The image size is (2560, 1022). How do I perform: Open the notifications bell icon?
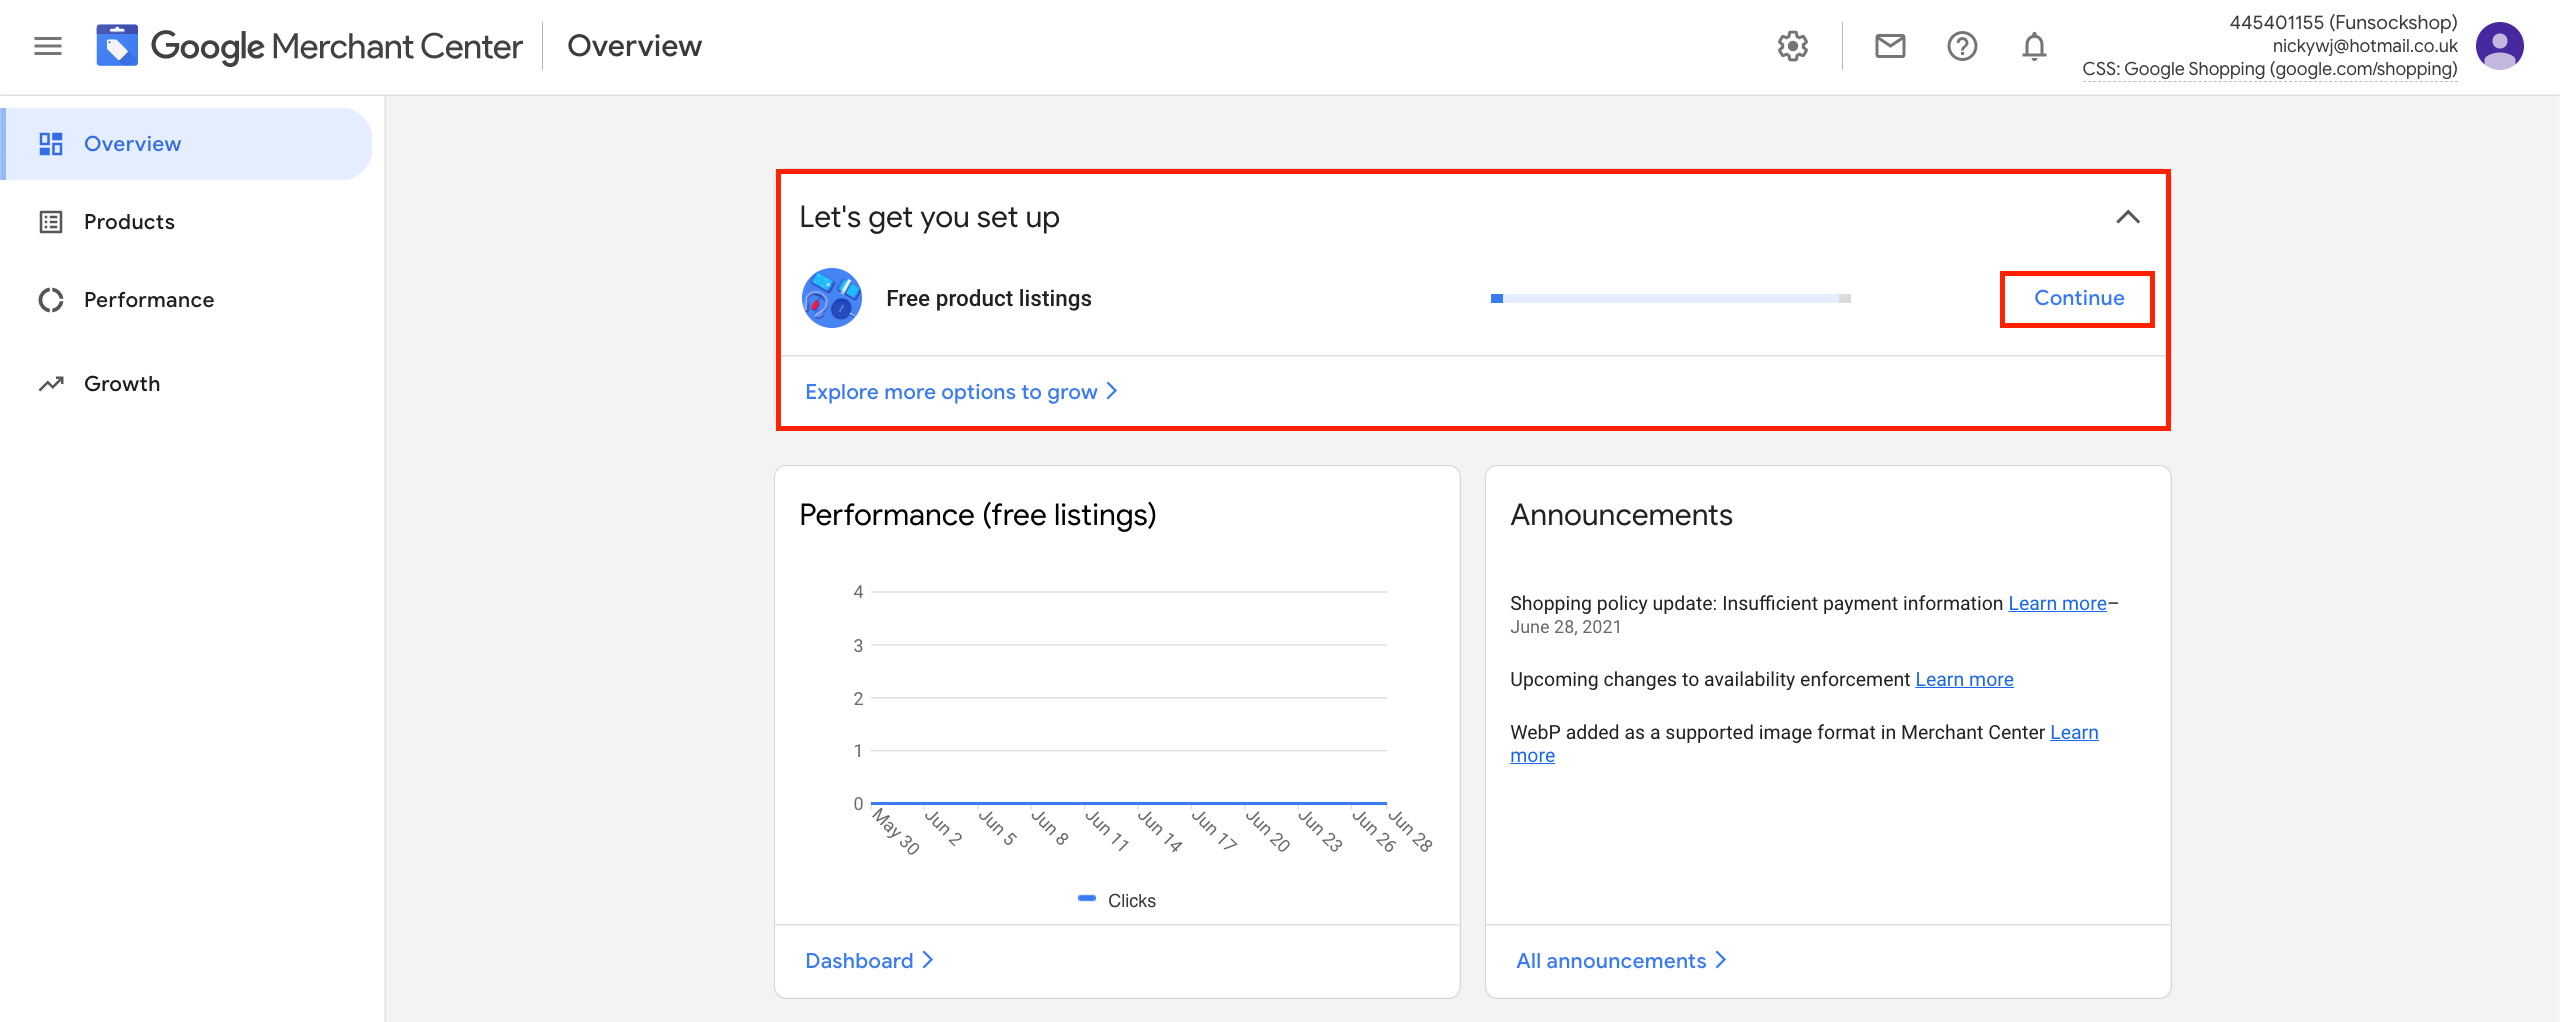tap(2034, 46)
